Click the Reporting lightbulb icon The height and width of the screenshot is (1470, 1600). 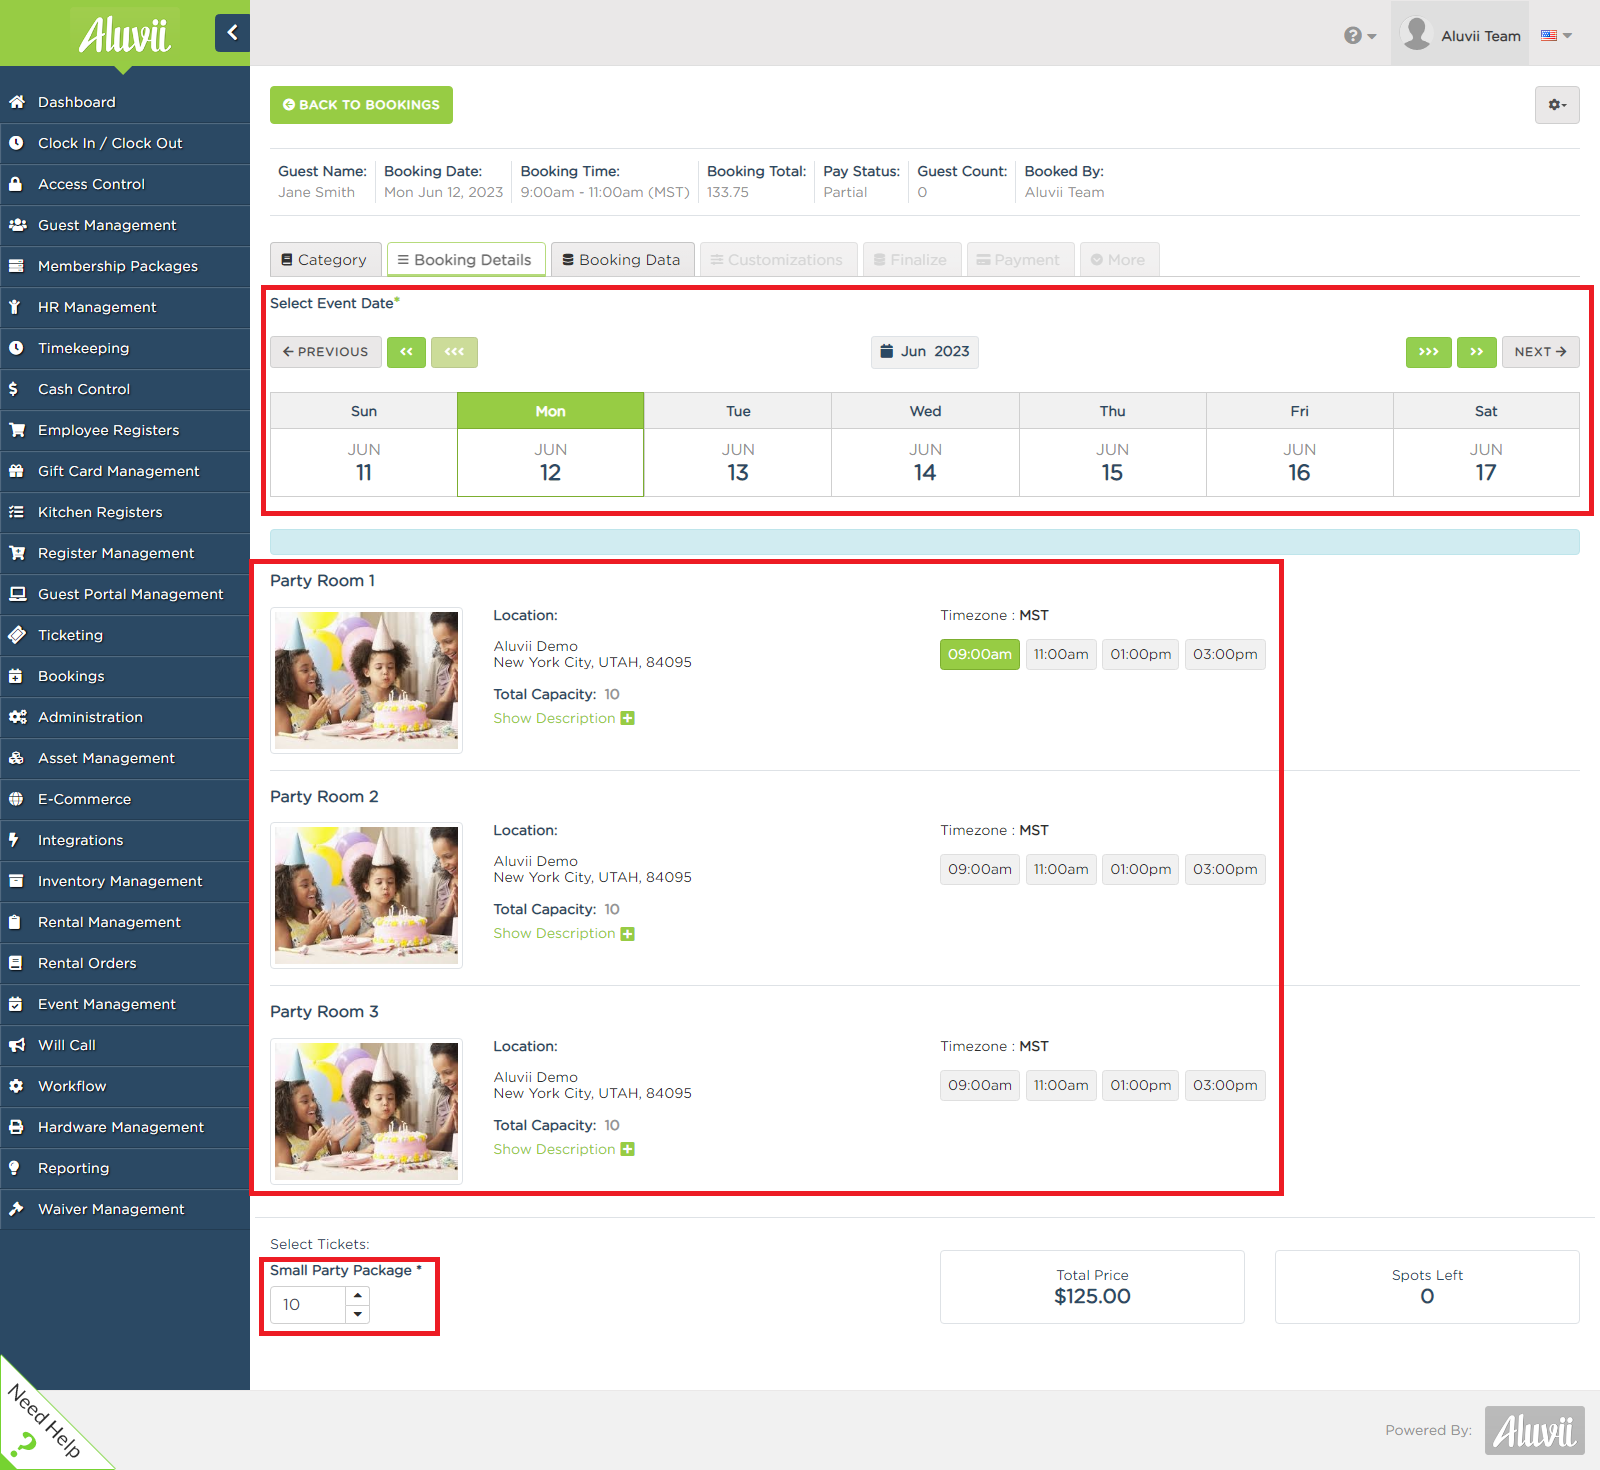[x=14, y=1168]
